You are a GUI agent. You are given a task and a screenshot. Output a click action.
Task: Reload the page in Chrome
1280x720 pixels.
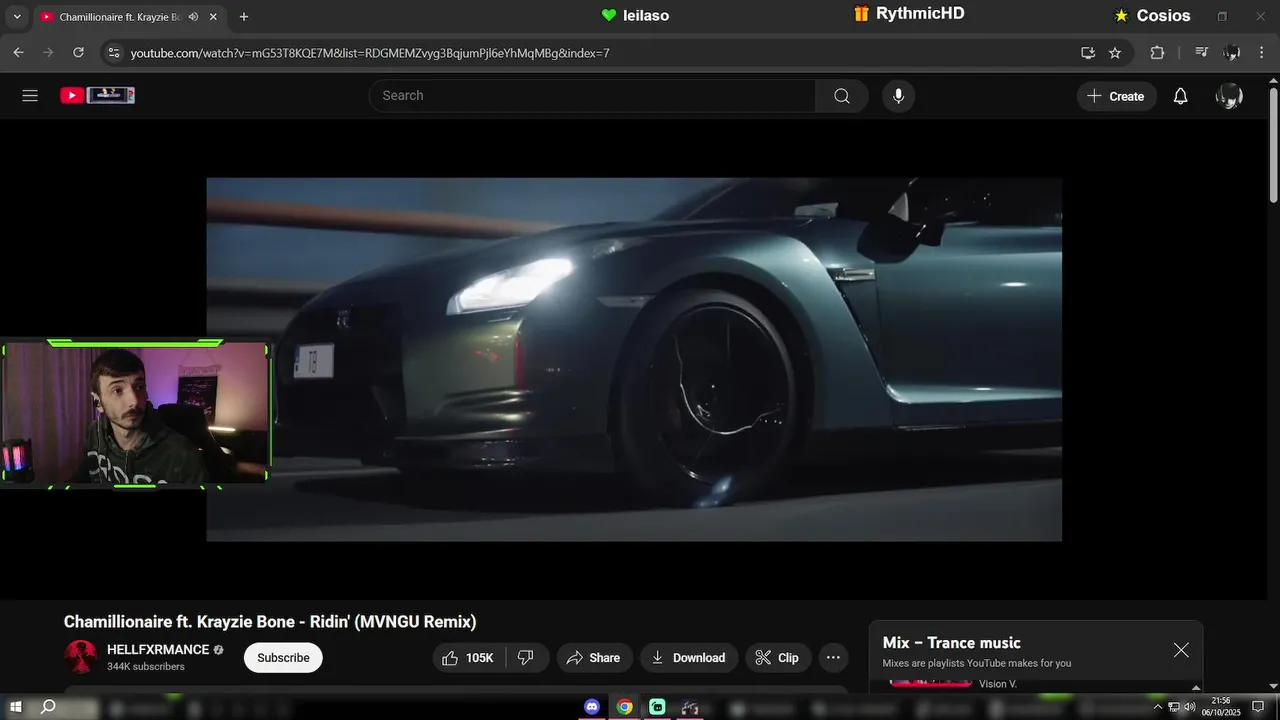coord(78,52)
